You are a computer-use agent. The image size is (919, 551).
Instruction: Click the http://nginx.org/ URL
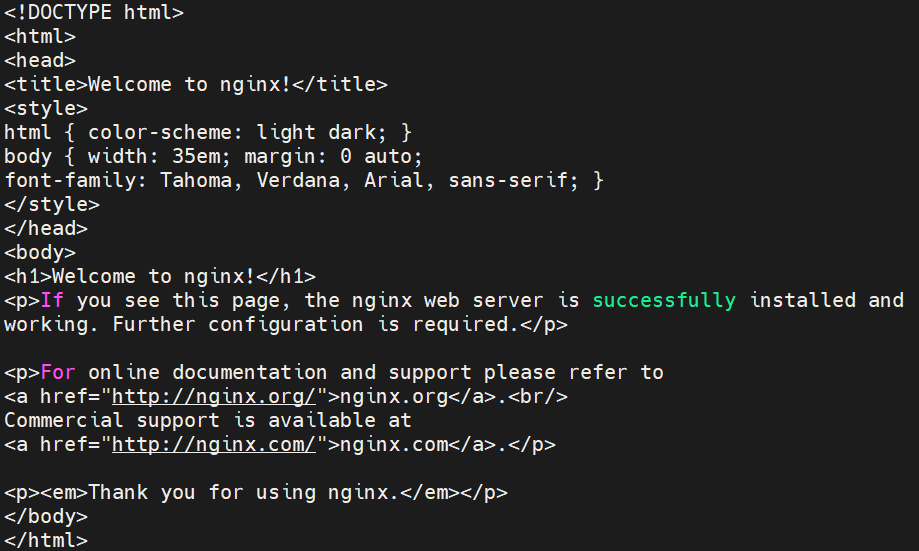(x=214, y=397)
